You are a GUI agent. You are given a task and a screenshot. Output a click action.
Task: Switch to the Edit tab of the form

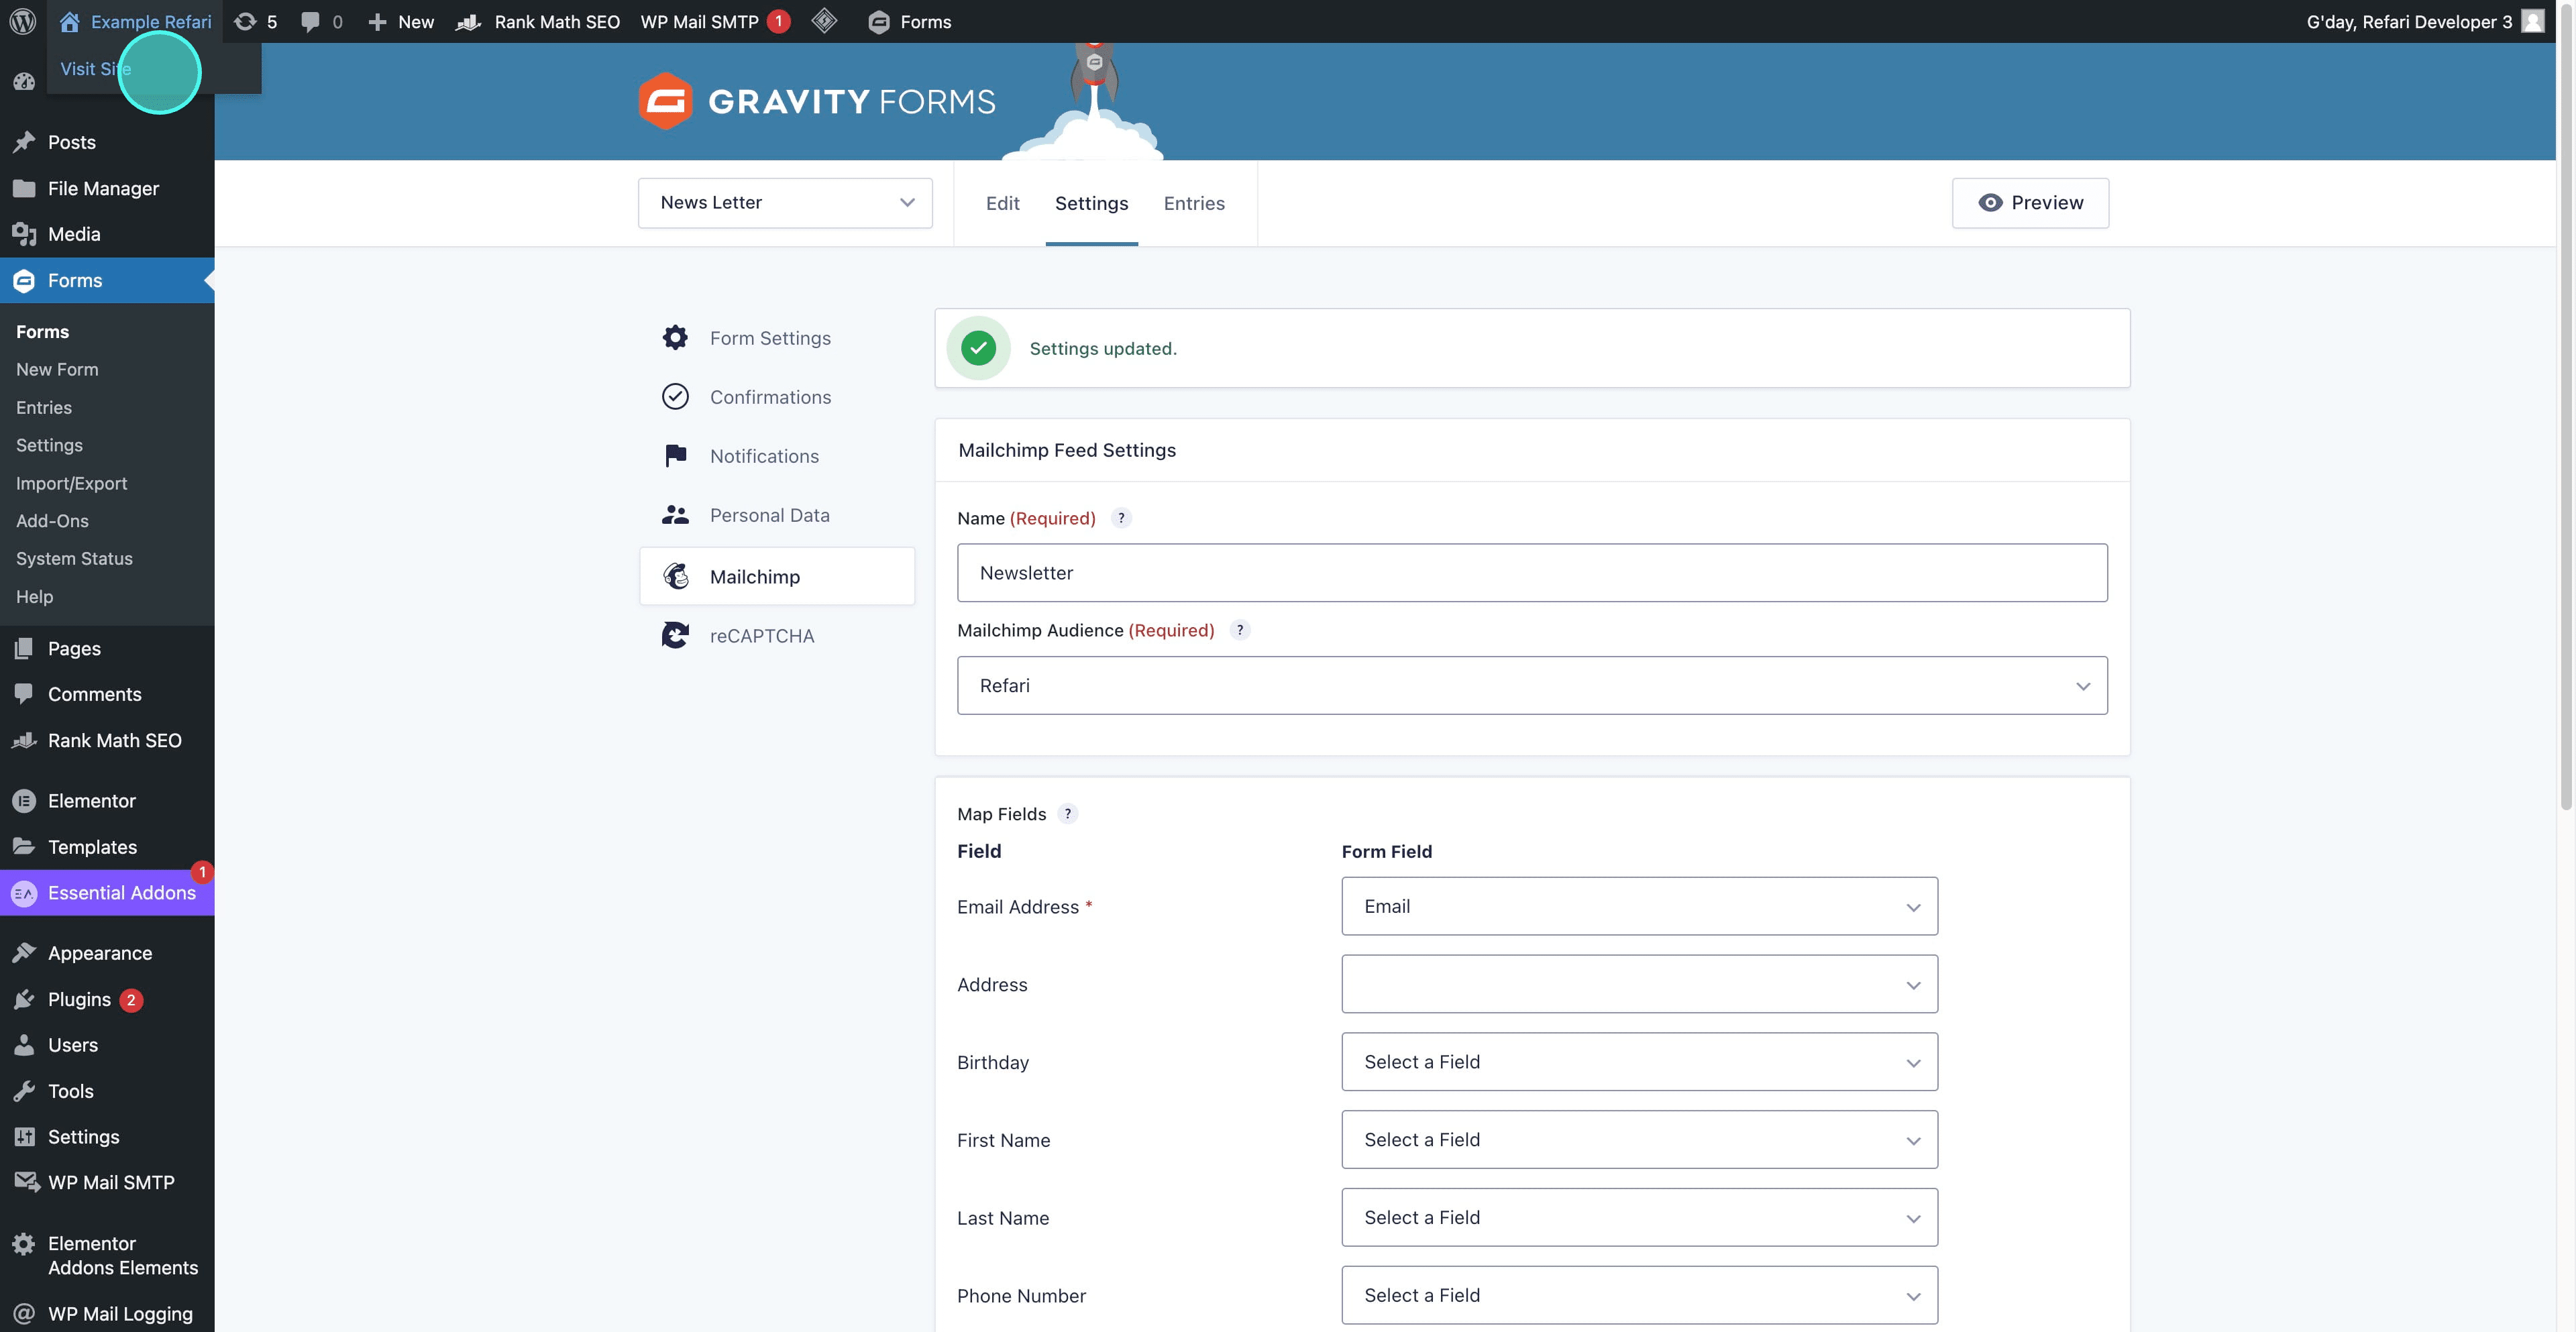[1003, 203]
